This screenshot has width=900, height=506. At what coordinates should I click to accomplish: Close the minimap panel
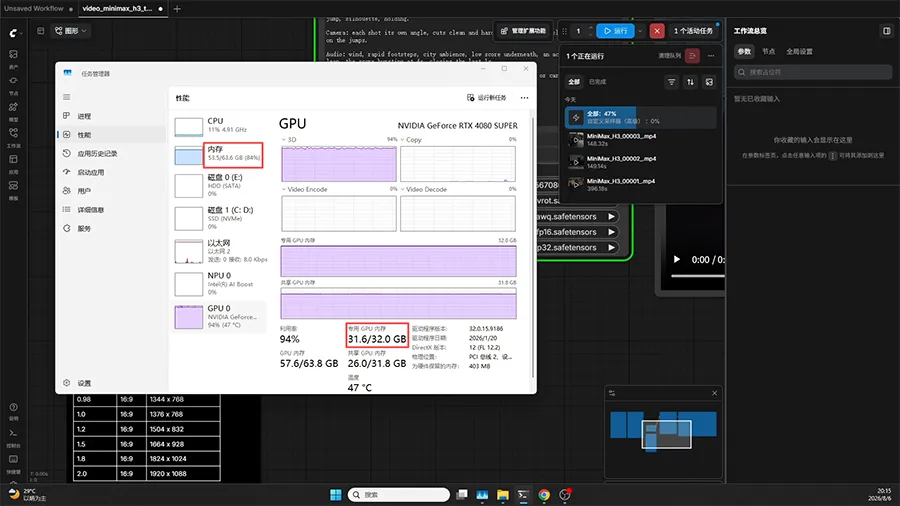(715, 393)
